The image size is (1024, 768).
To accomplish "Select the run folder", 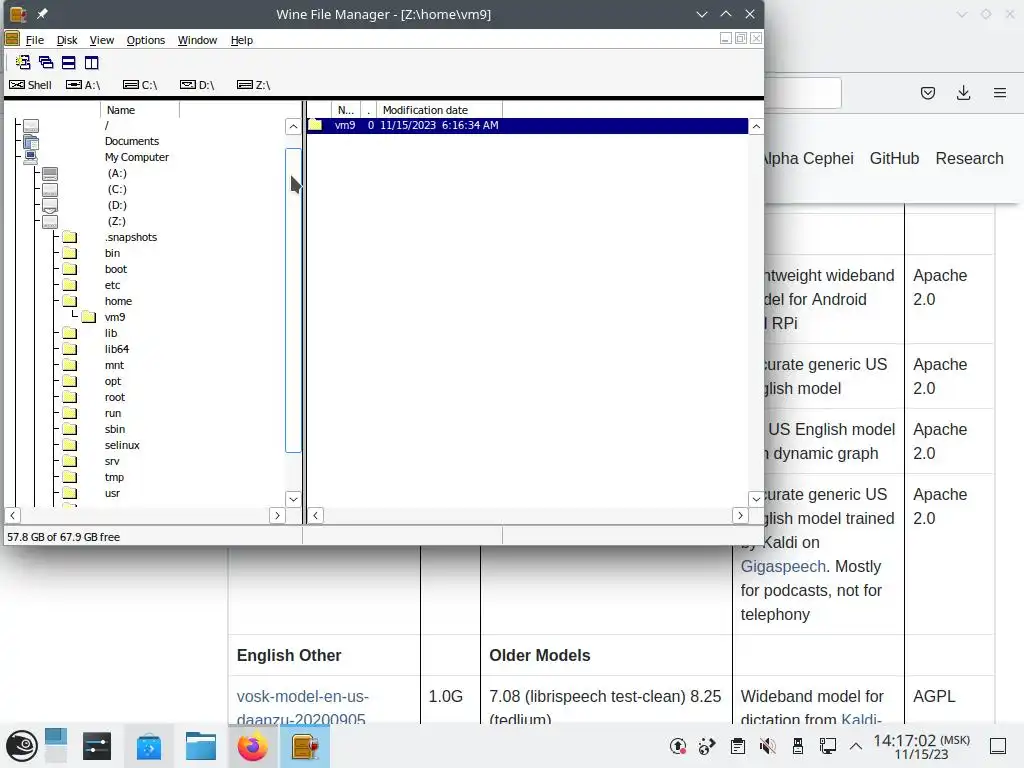I will coord(113,413).
